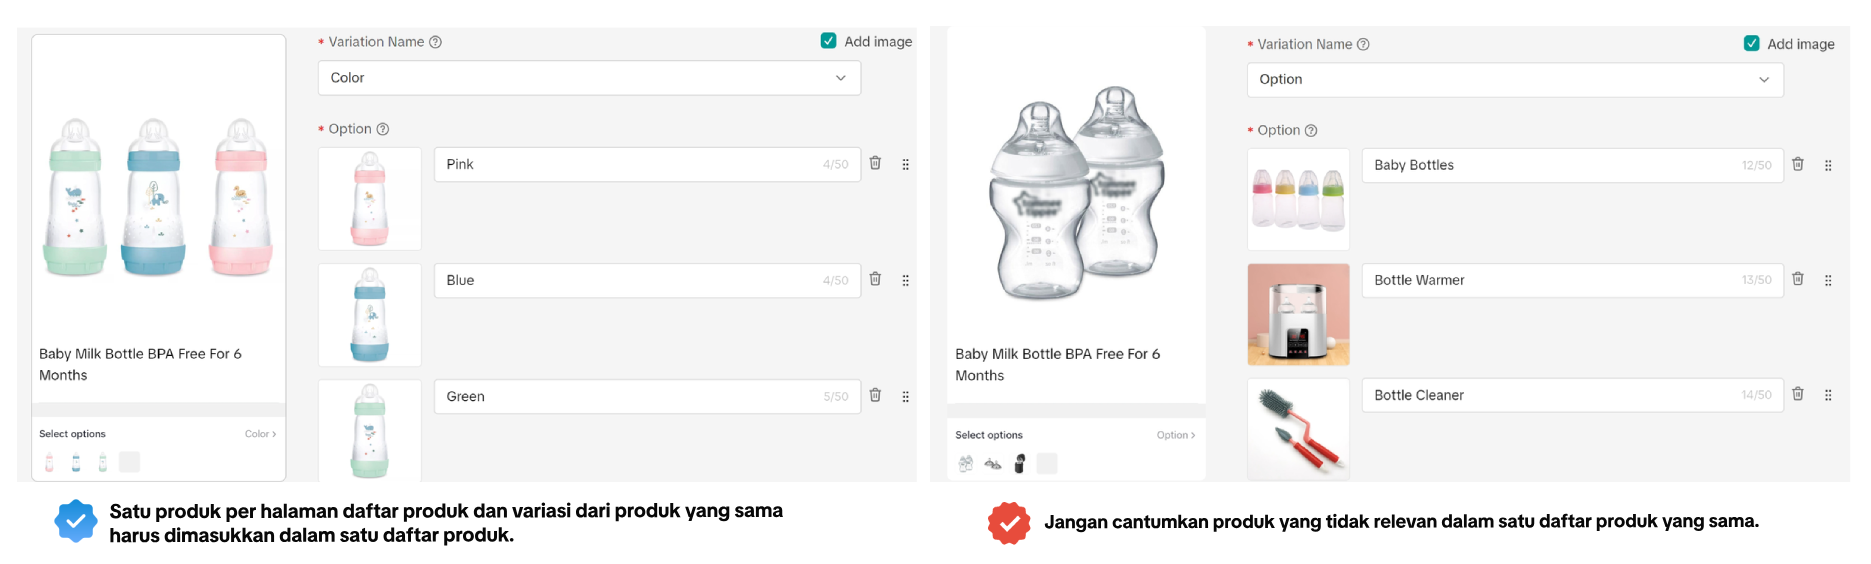Viewport: 1871px width, 564px height.
Task: Click help icon next to left Variation Name
Action: click(436, 42)
